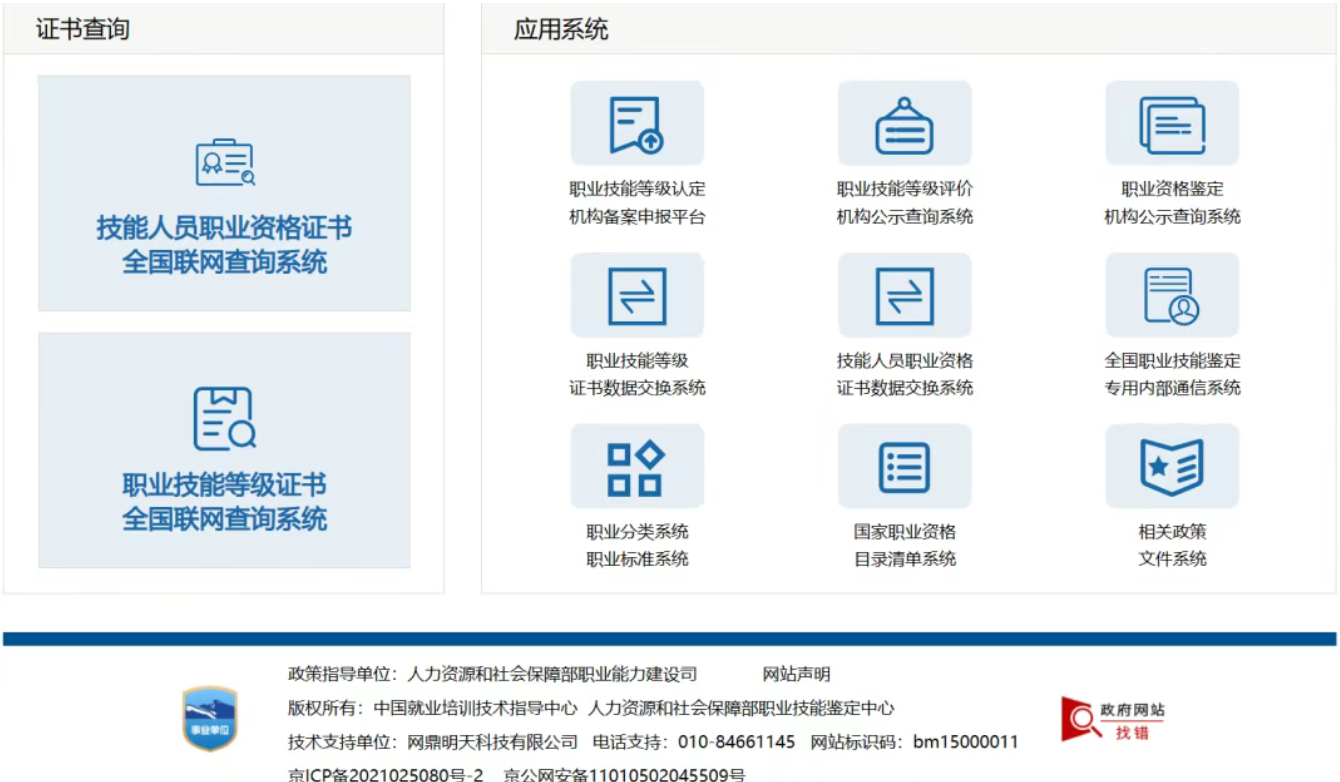Viewport: 1340px width, 782px height.
Task: Open 职业资格鉴定机构公示查询系统 stacked-pages icon
Action: (1172, 123)
